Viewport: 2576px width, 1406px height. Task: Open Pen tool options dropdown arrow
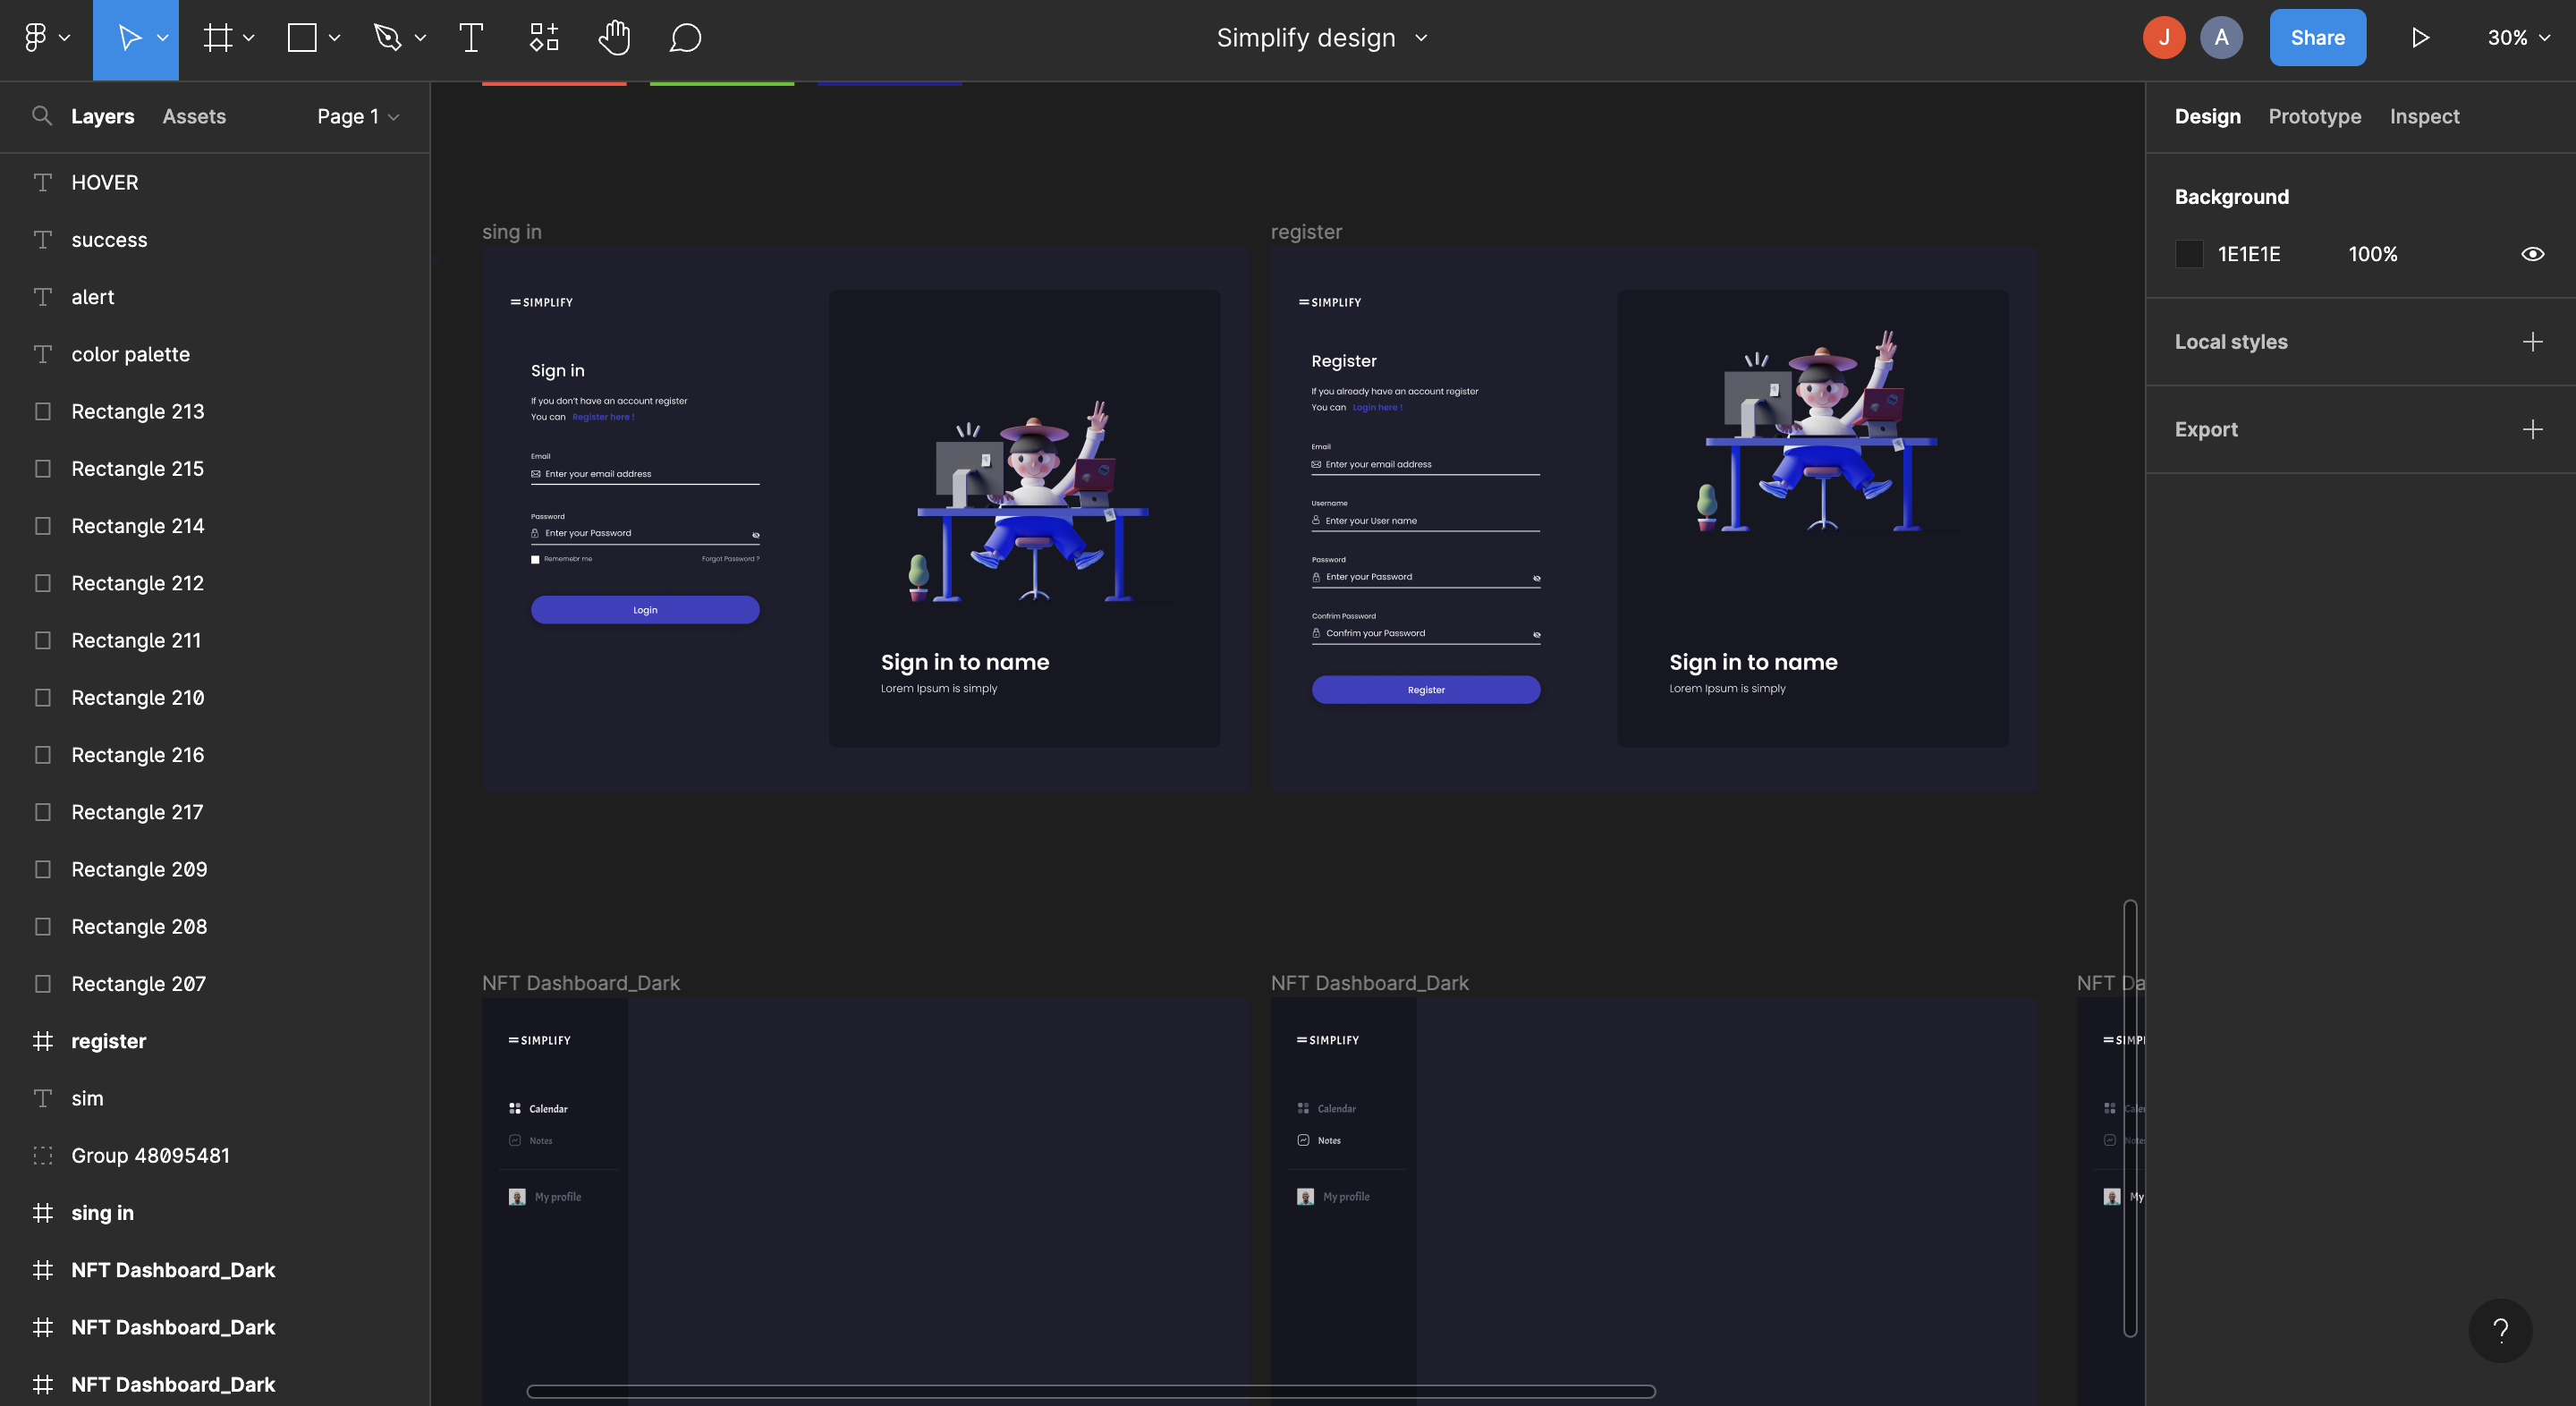pos(420,38)
